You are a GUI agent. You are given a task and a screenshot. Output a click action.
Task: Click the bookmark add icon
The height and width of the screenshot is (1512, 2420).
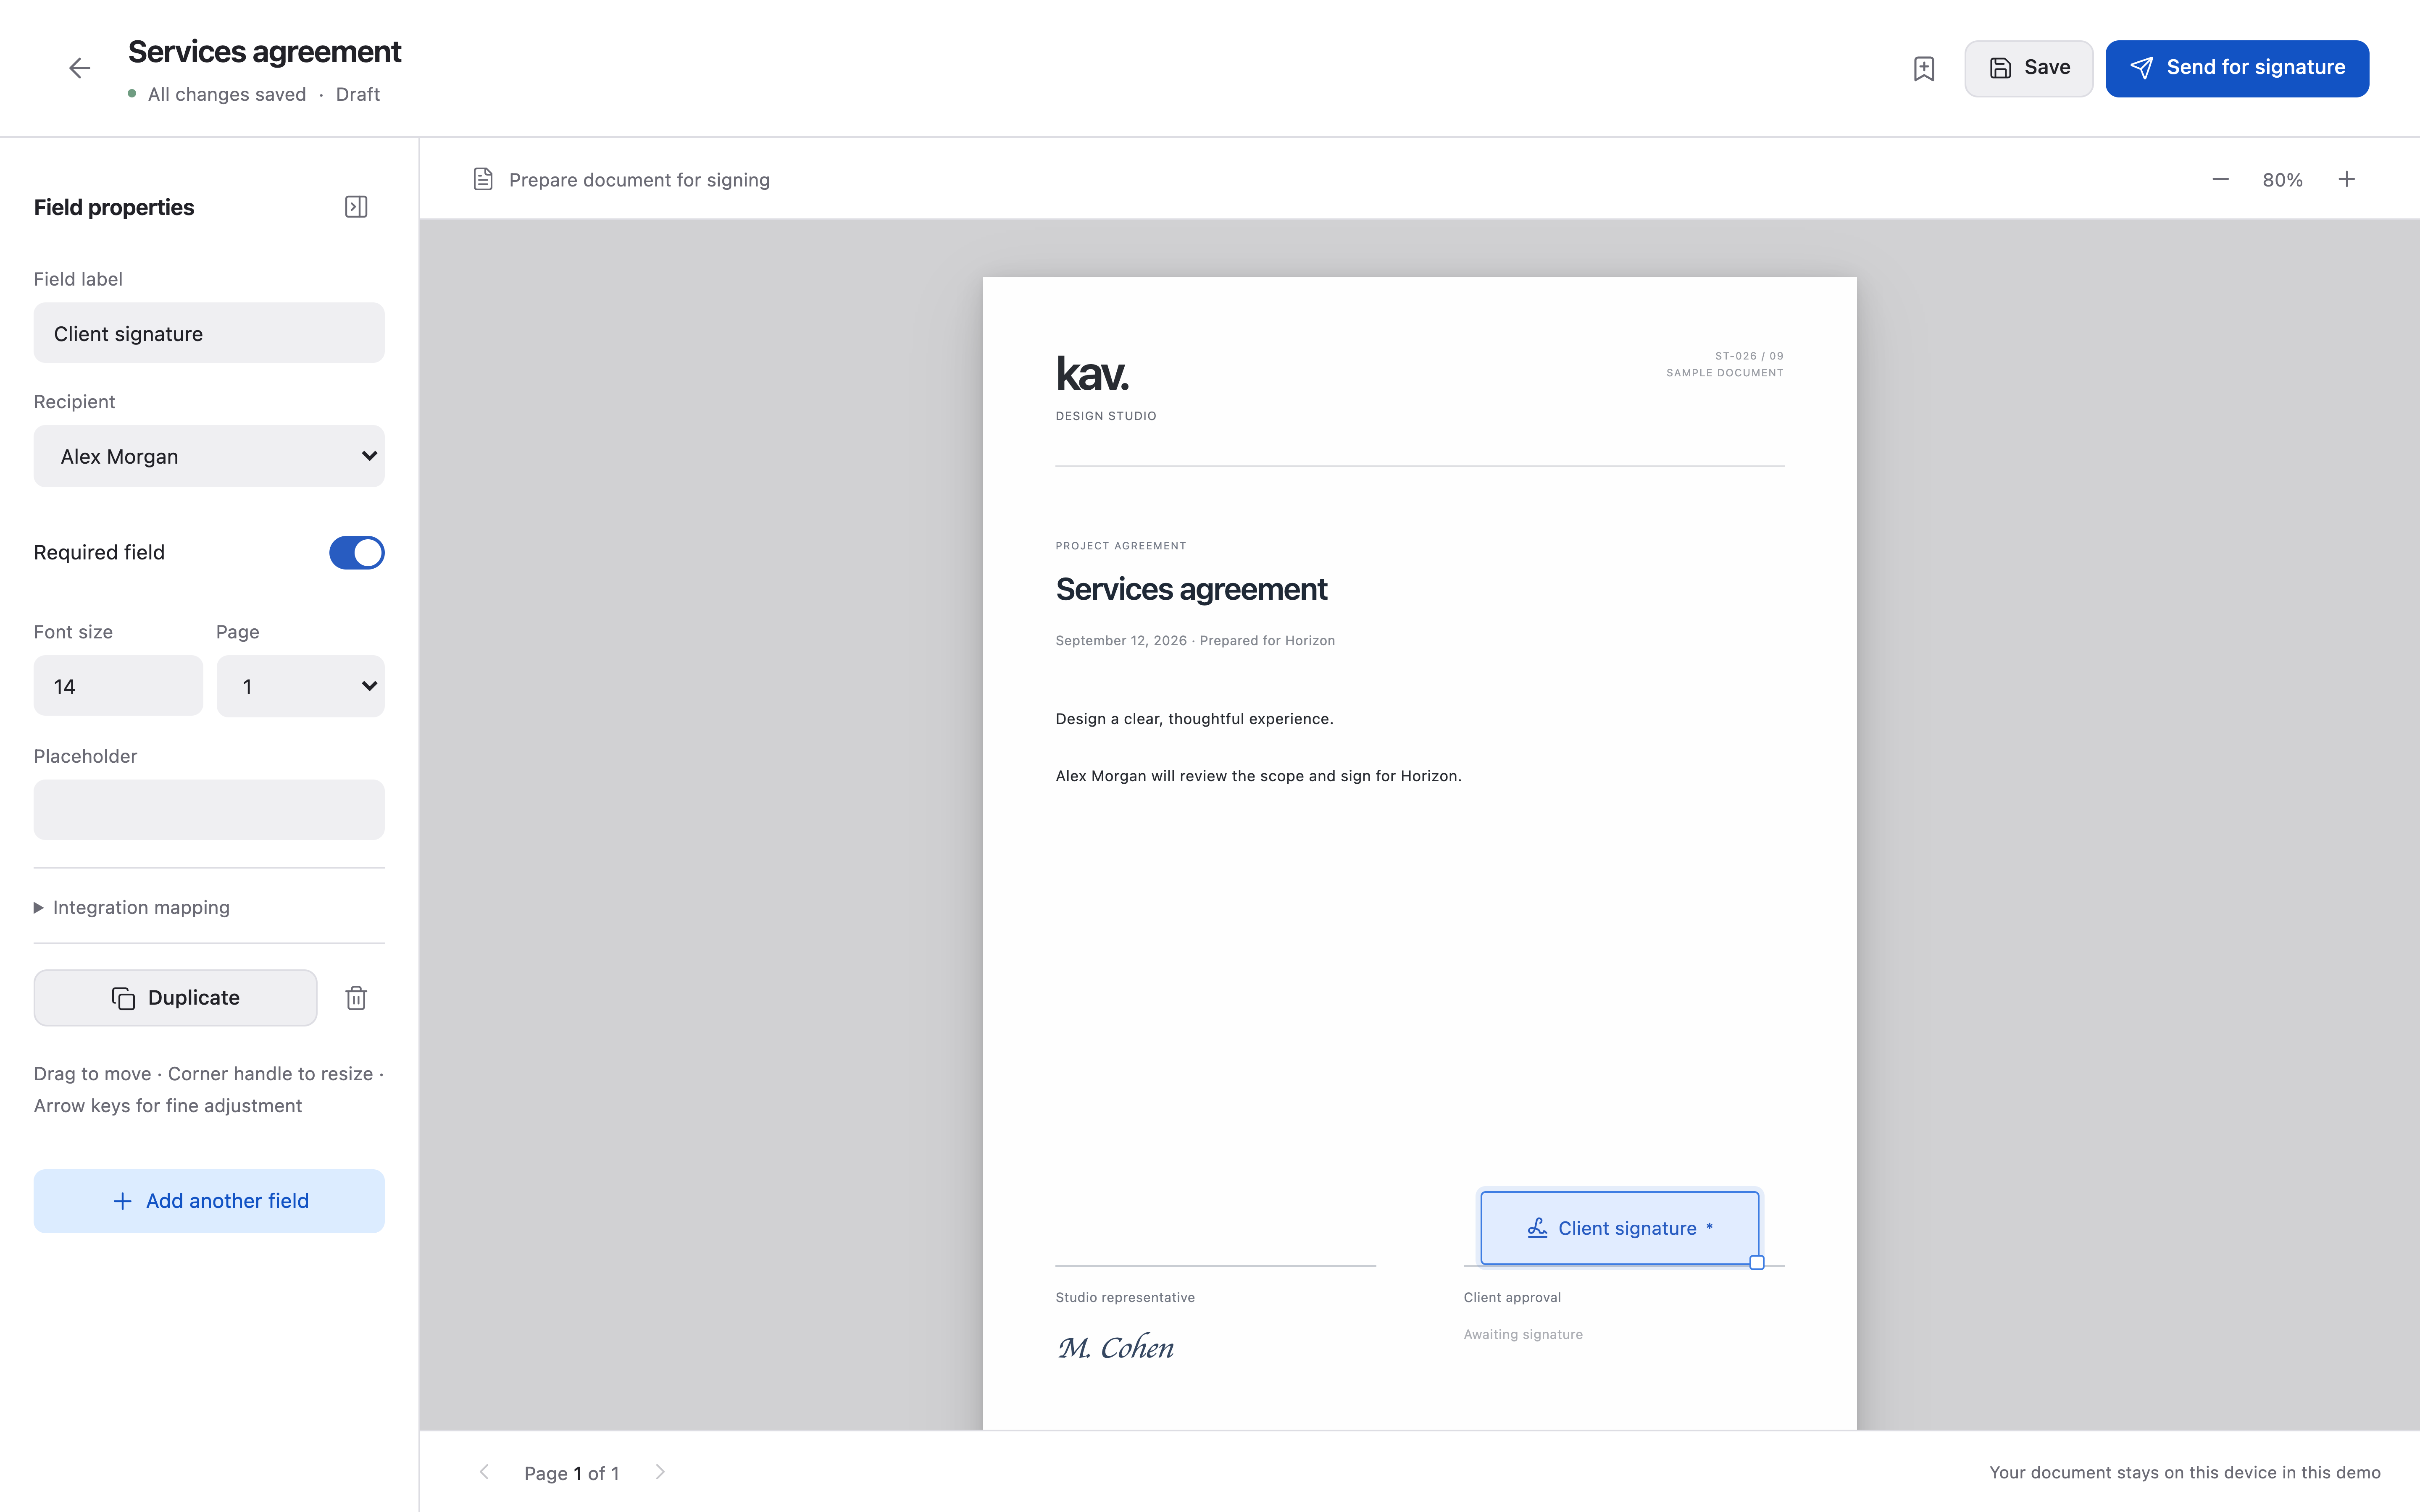click(x=1924, y=68)
